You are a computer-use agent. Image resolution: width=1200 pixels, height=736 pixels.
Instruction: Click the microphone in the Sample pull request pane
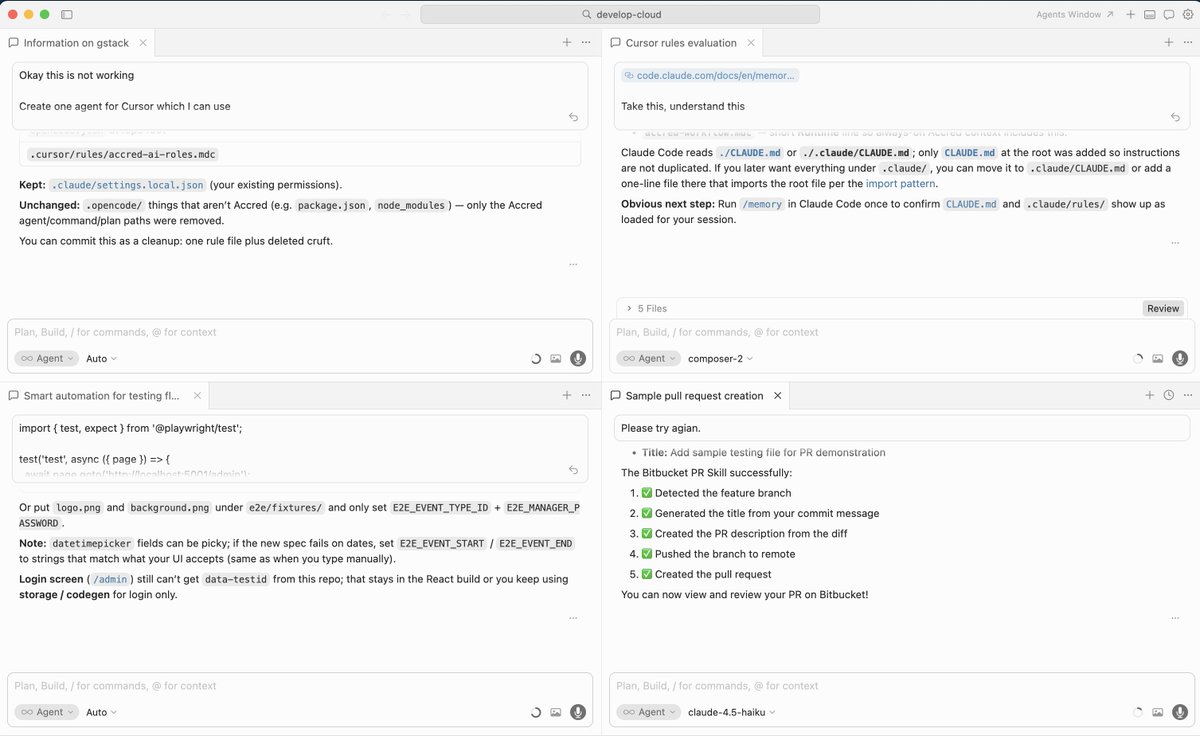[x=1180, y=712]
